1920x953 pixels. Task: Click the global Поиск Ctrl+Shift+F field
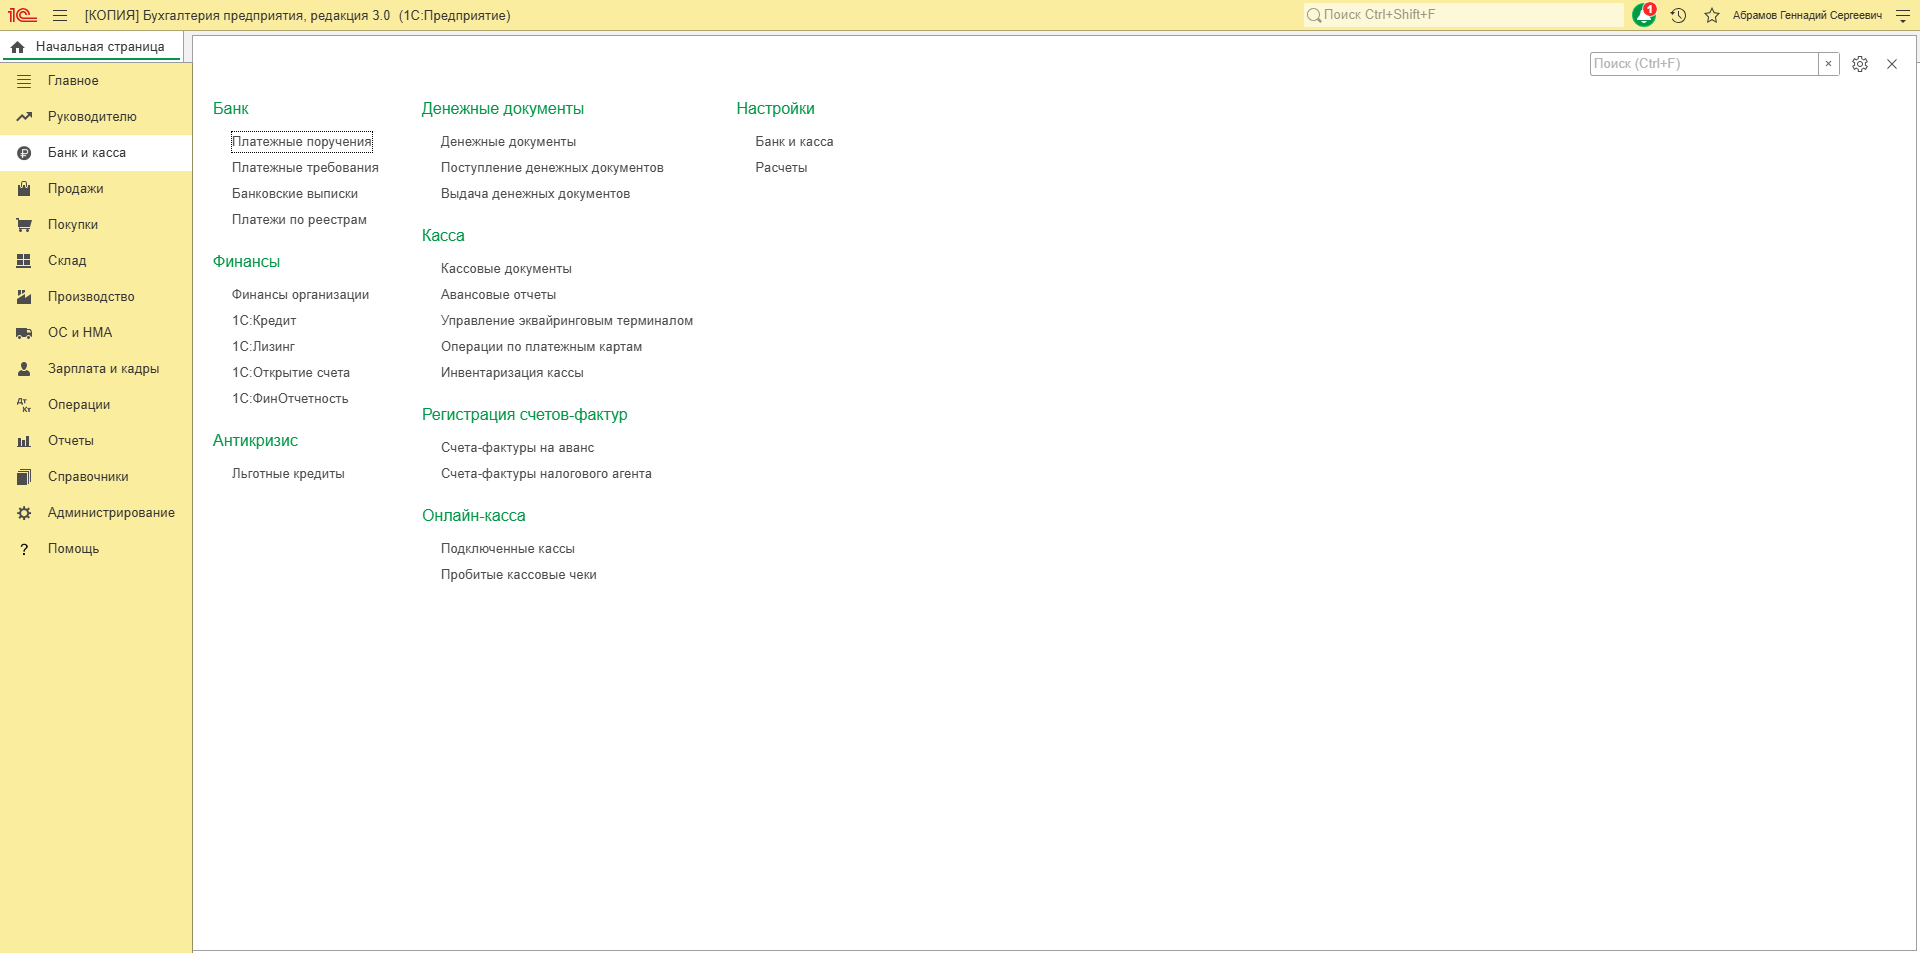point(1463,15)
